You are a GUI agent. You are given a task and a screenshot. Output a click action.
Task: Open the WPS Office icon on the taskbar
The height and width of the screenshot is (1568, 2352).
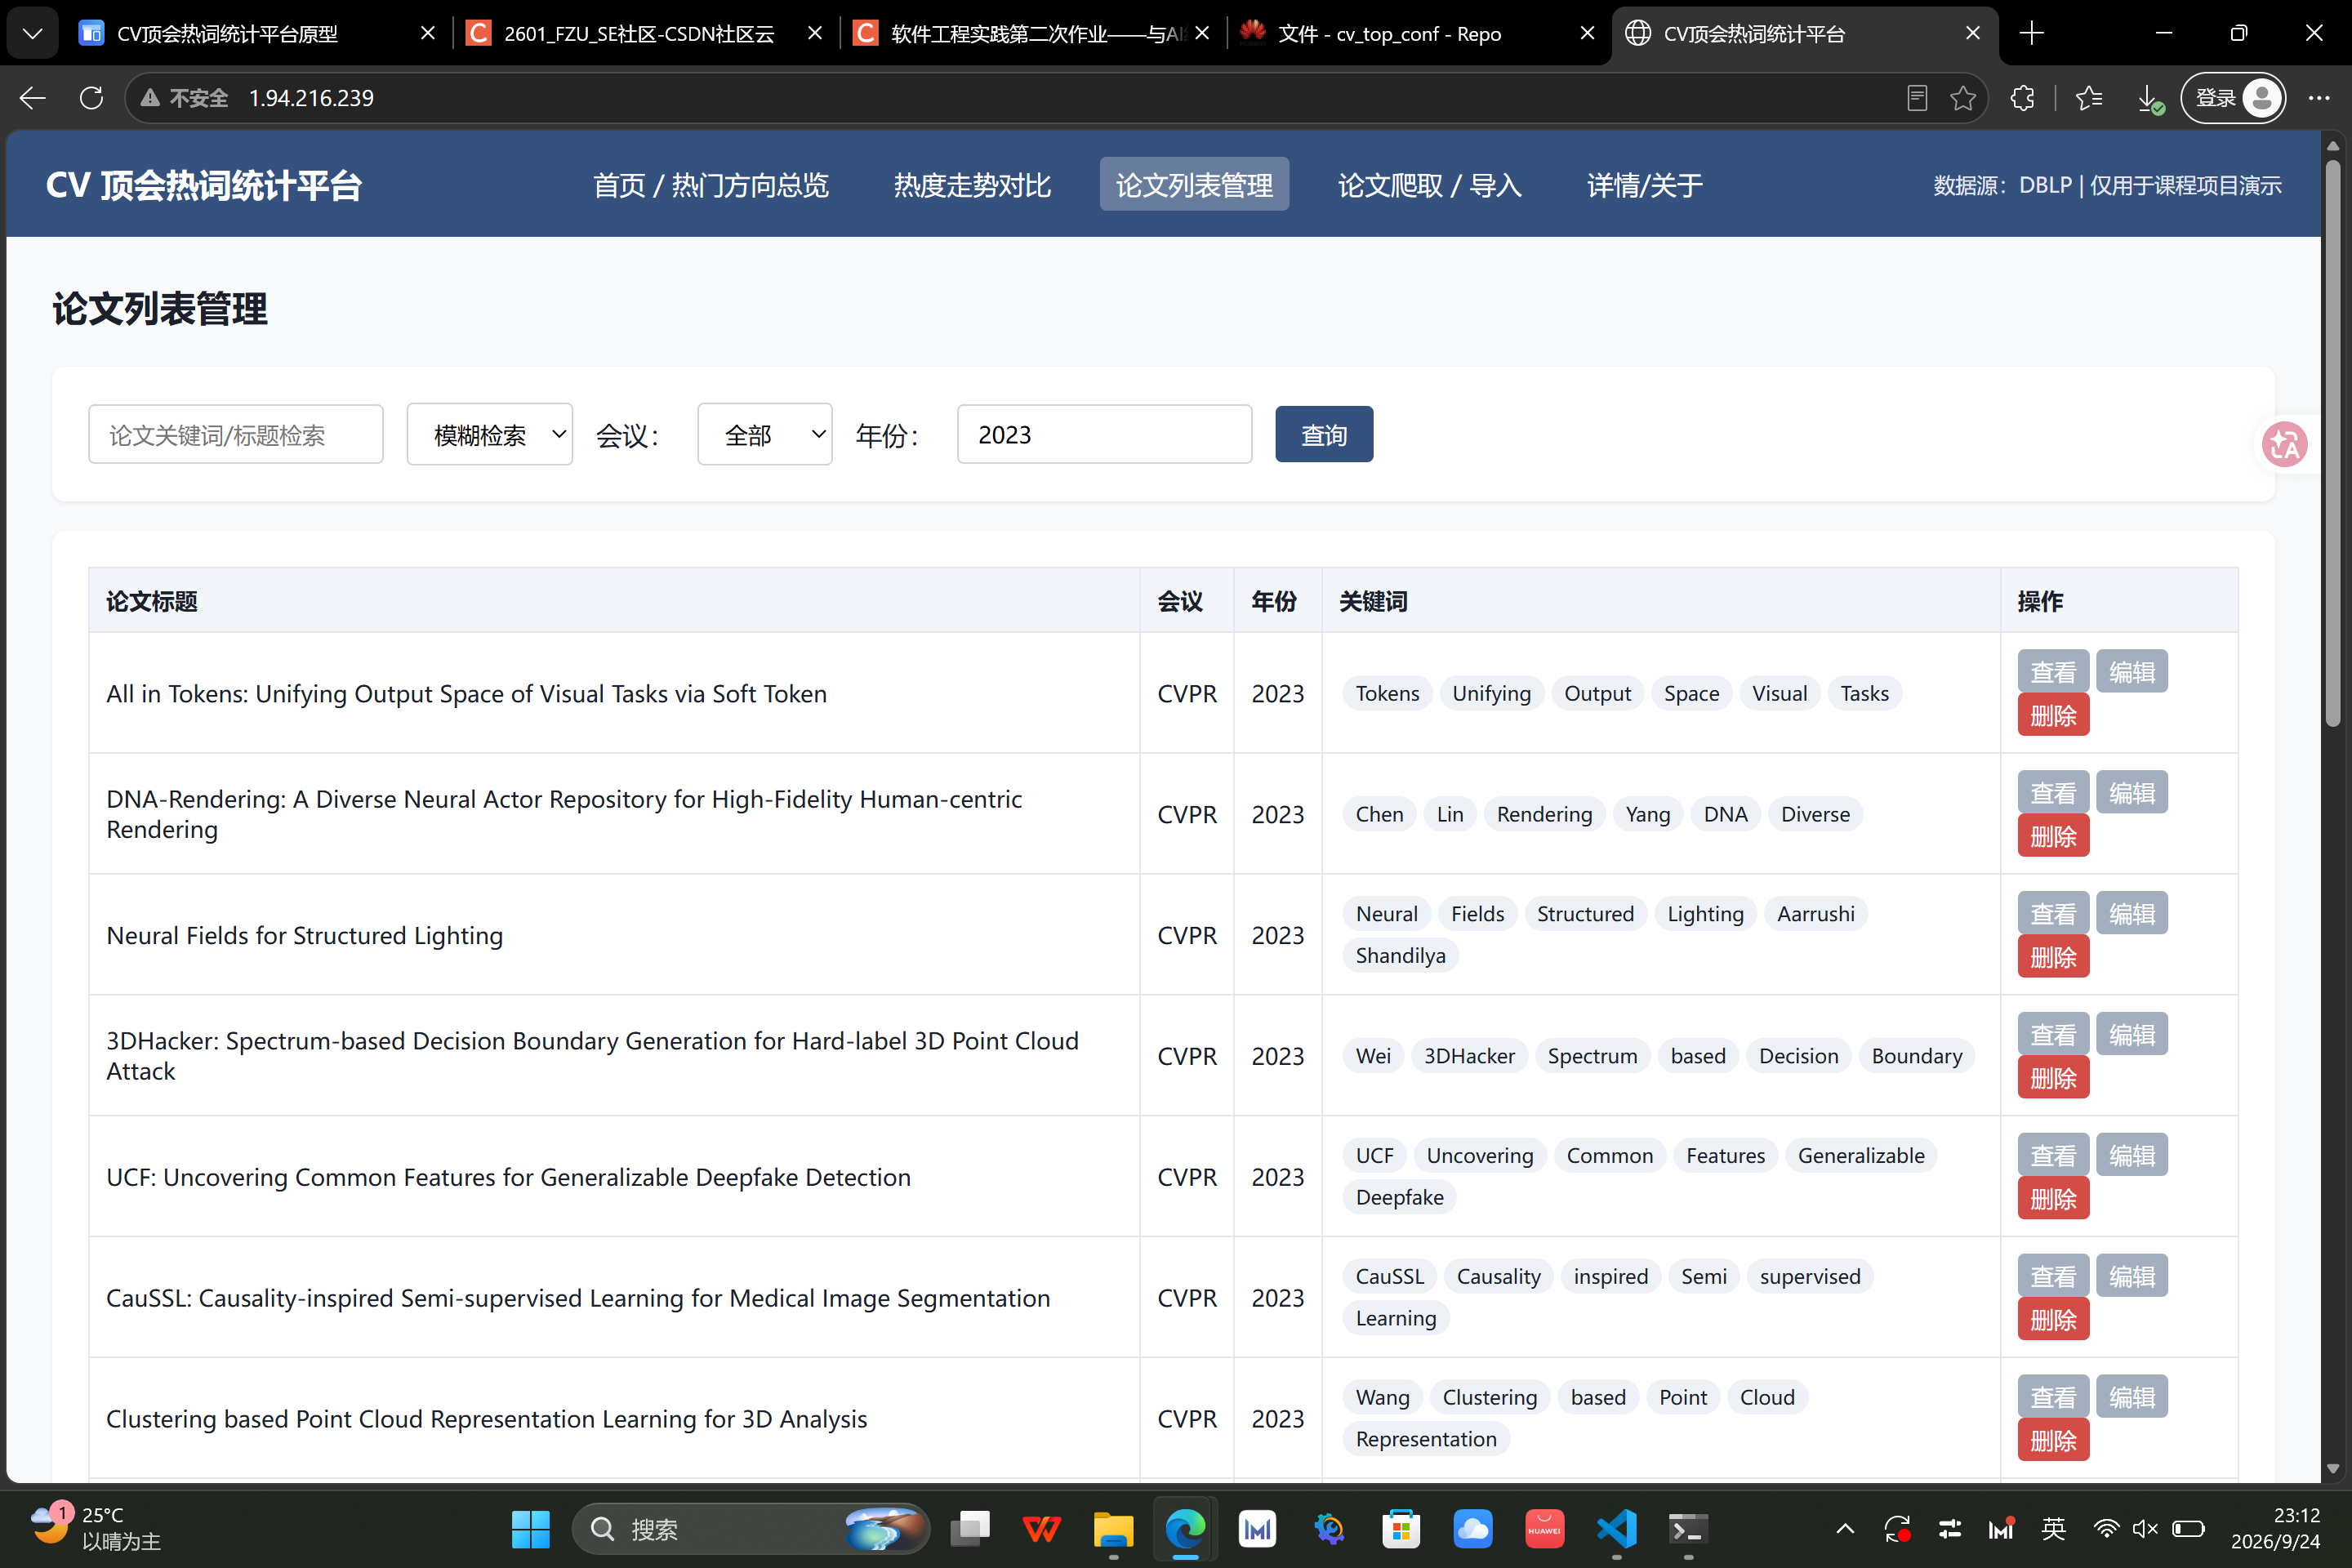pos(1041,1528)
